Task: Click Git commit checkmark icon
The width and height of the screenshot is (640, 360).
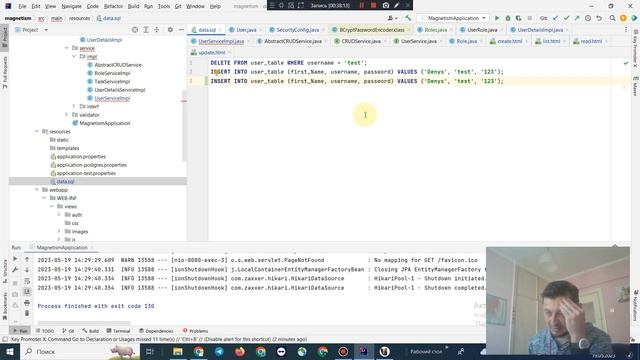Action: [566, 18]
